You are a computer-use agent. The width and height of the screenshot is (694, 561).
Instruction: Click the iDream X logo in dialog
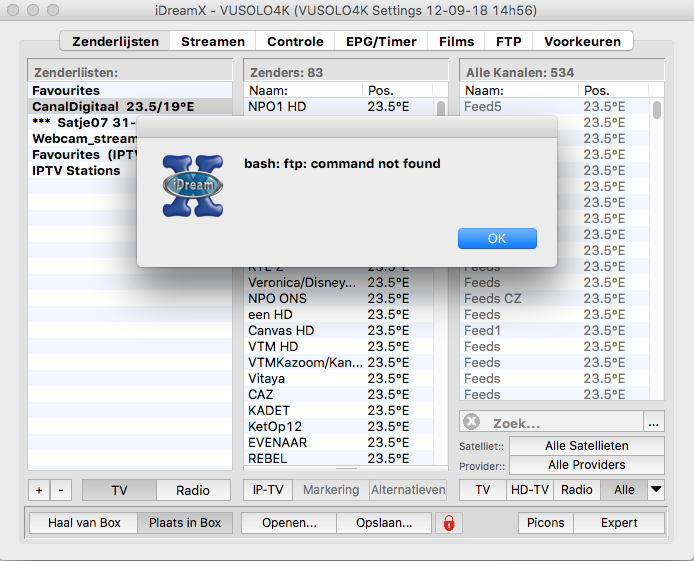tap(192, 186)
